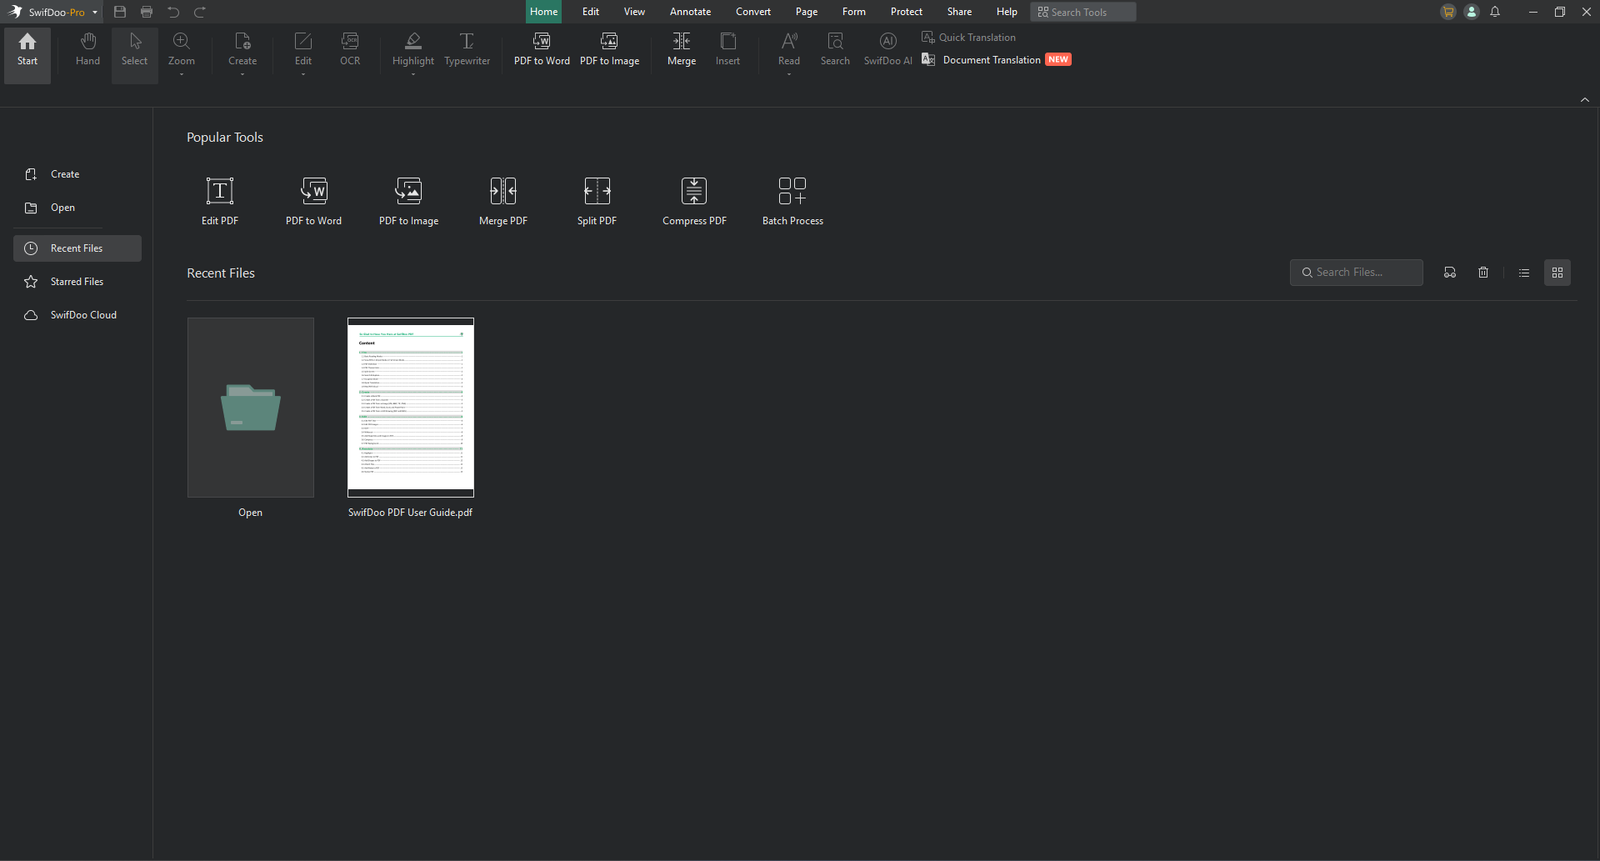Launch SwifDoo AI assistant
The width and height of the screenshot is (1600, 861).
(888, 49)
